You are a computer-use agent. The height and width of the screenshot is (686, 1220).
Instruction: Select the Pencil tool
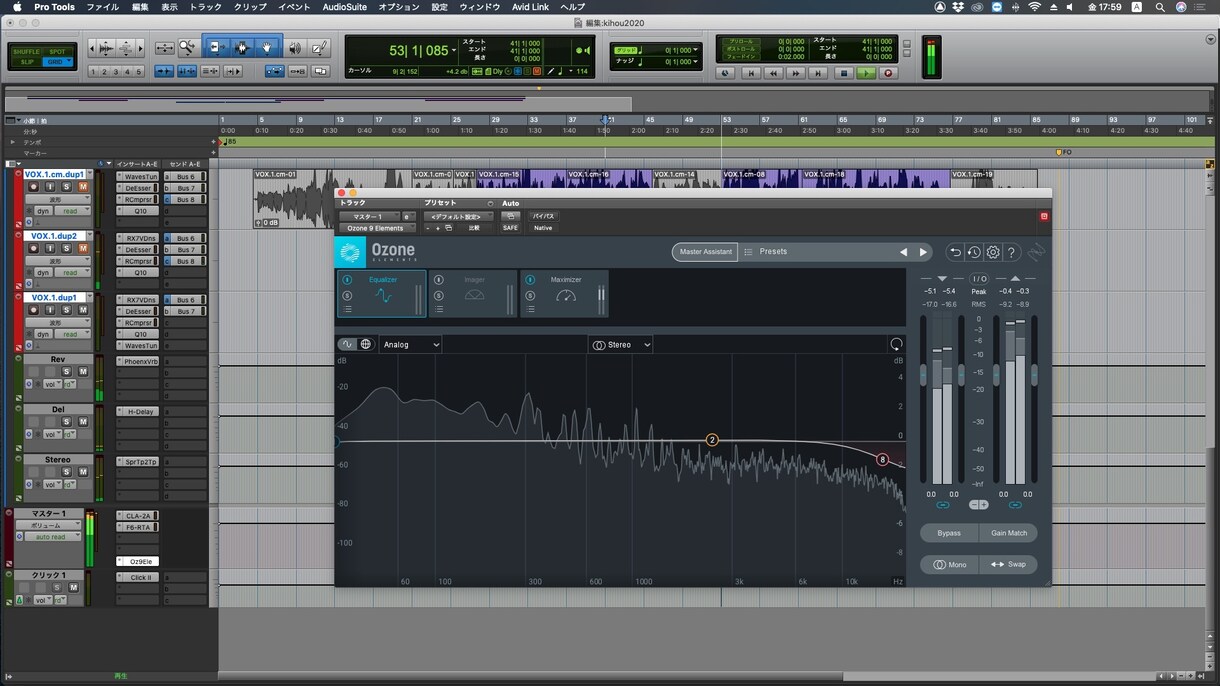[x=320, y=47]
